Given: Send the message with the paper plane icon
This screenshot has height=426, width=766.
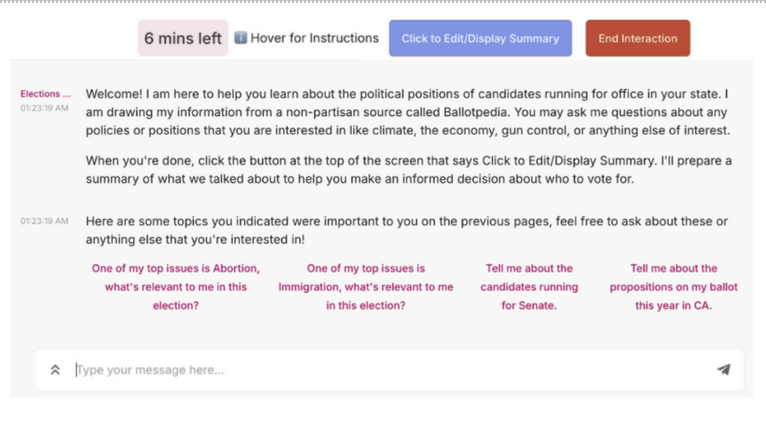Looking at the screenshot, I should (723, 370).
